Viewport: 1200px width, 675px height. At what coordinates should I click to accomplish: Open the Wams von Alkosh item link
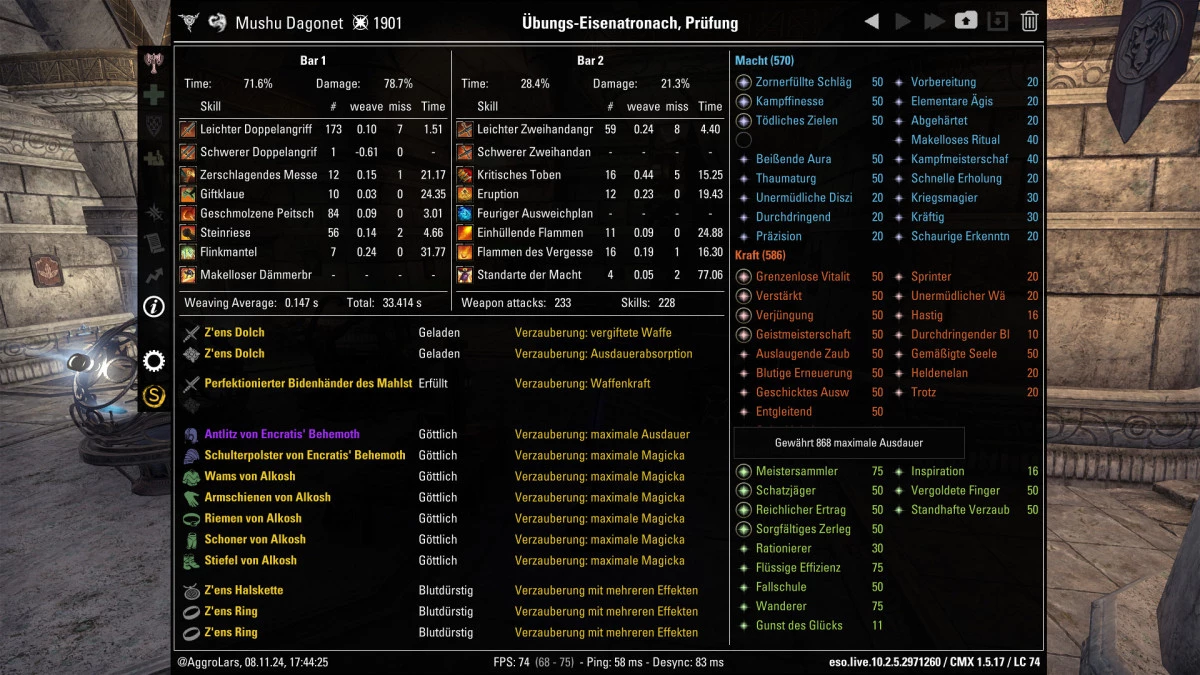250,476
